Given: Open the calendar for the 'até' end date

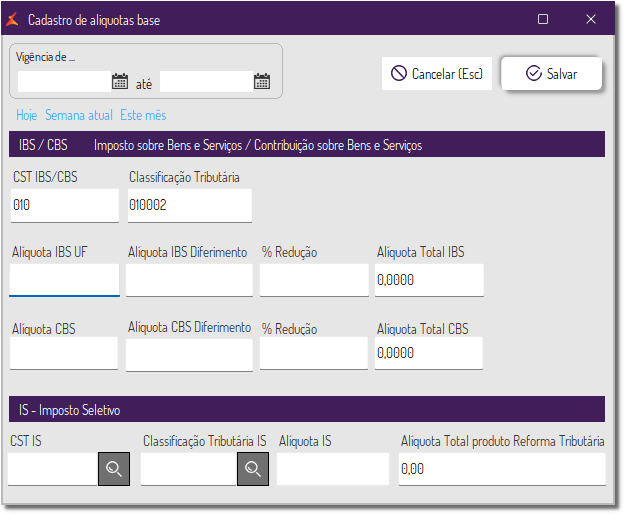Looking at the screenshot, I should coord(262,81).
